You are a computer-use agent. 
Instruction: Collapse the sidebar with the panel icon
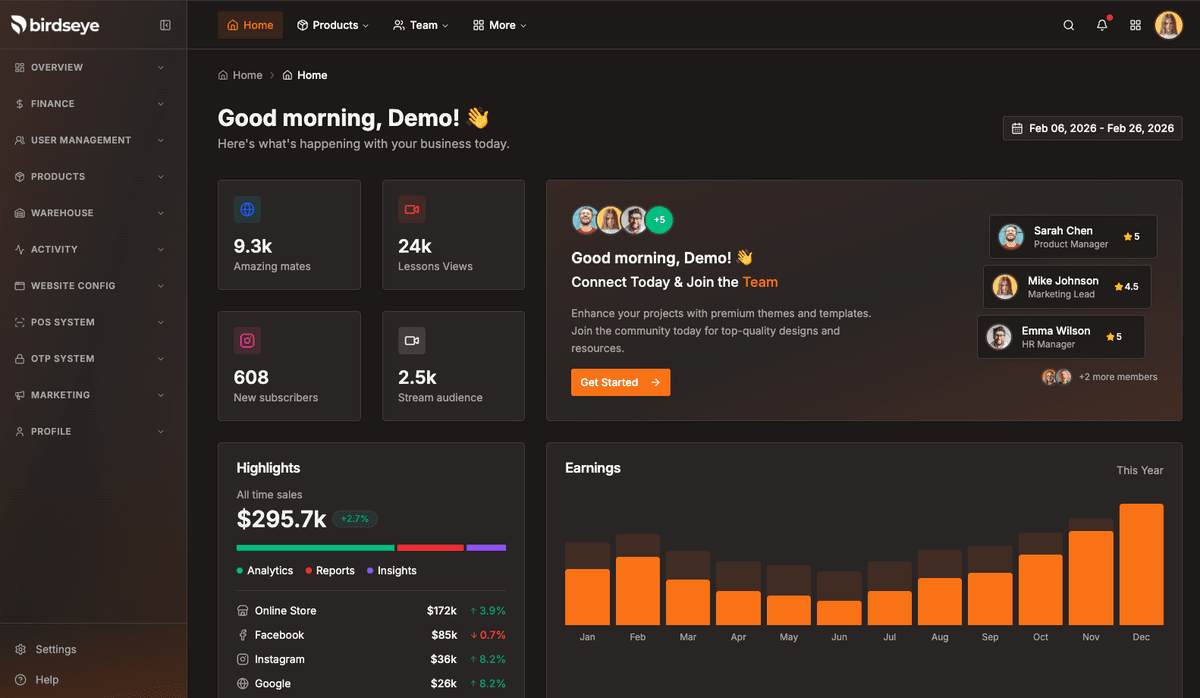click(165, 25)
